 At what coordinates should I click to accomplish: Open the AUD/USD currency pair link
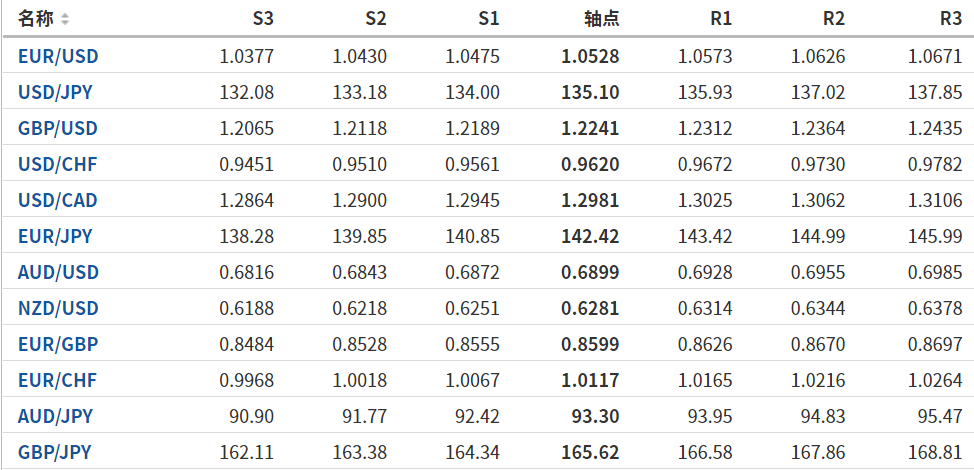tap(58, 273)
